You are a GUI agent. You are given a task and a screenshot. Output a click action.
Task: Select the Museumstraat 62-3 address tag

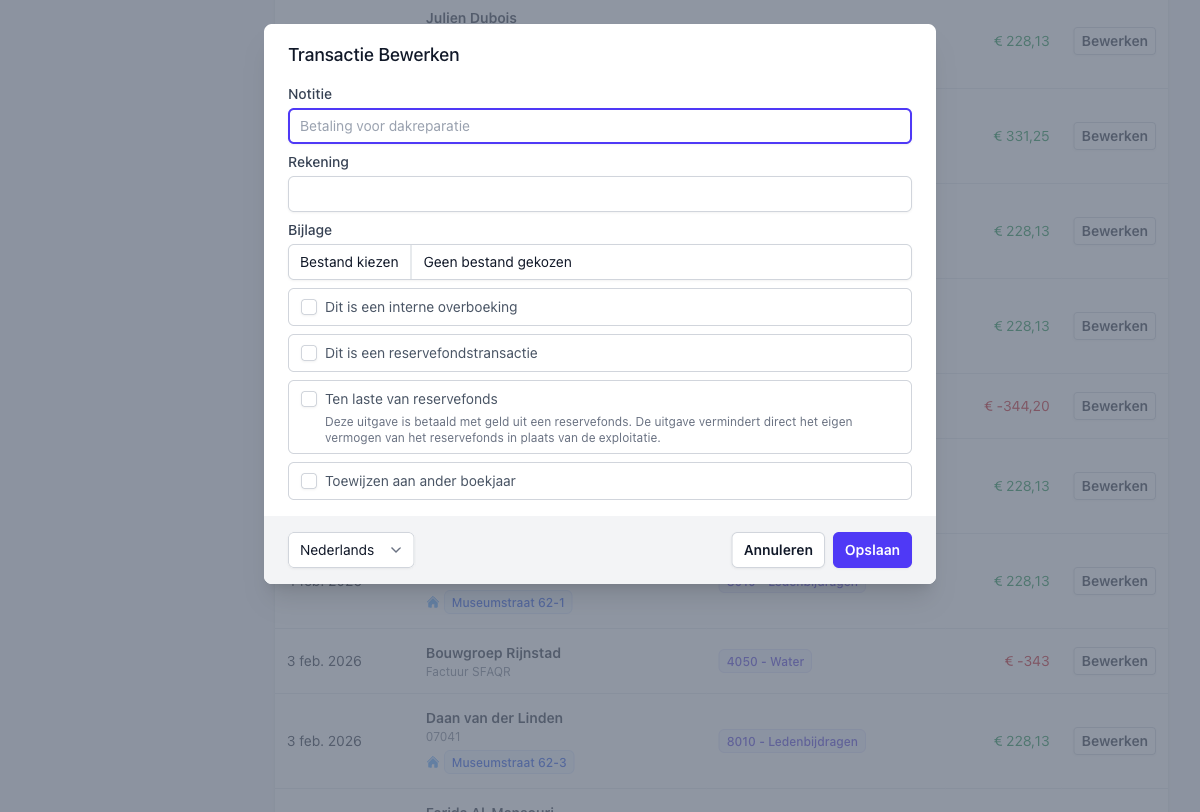[509, 763]
